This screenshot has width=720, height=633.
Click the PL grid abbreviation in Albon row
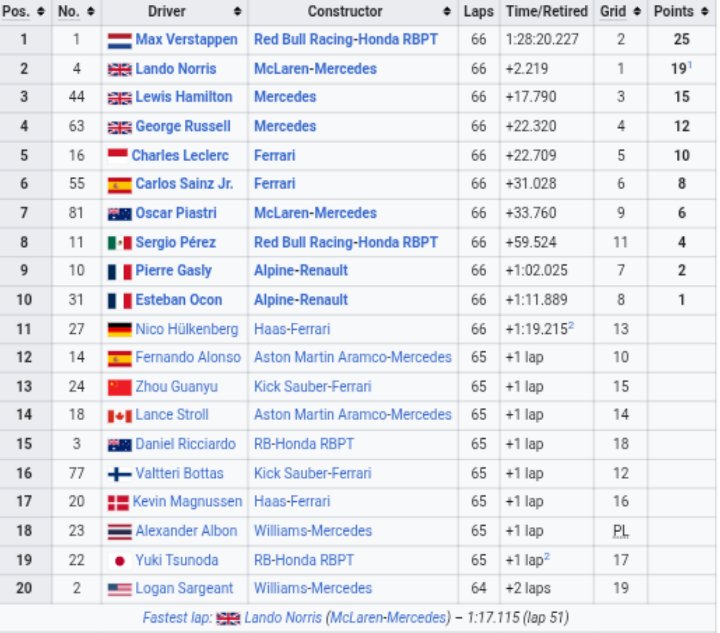click(621, 531)
